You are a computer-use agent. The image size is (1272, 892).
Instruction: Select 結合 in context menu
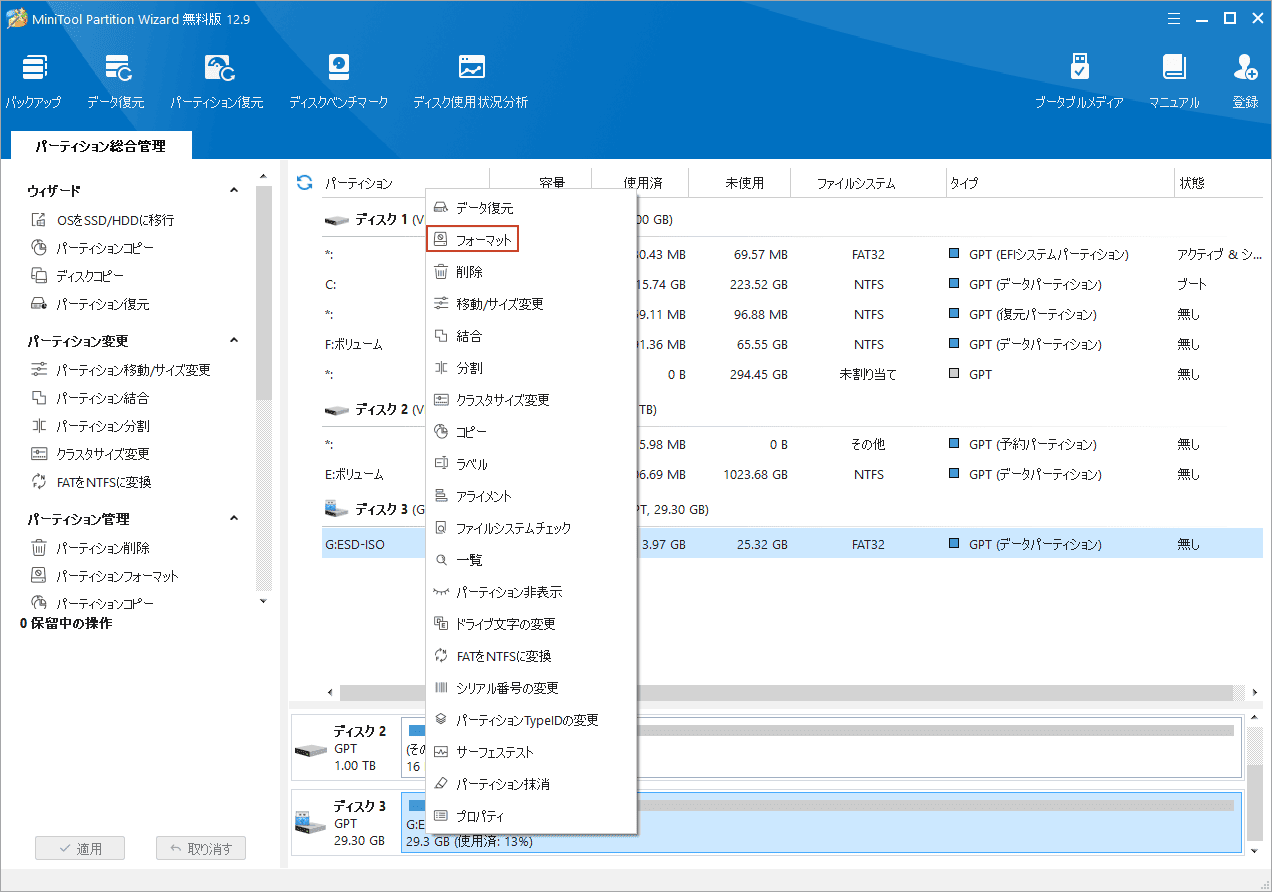(x=532, y=336)
